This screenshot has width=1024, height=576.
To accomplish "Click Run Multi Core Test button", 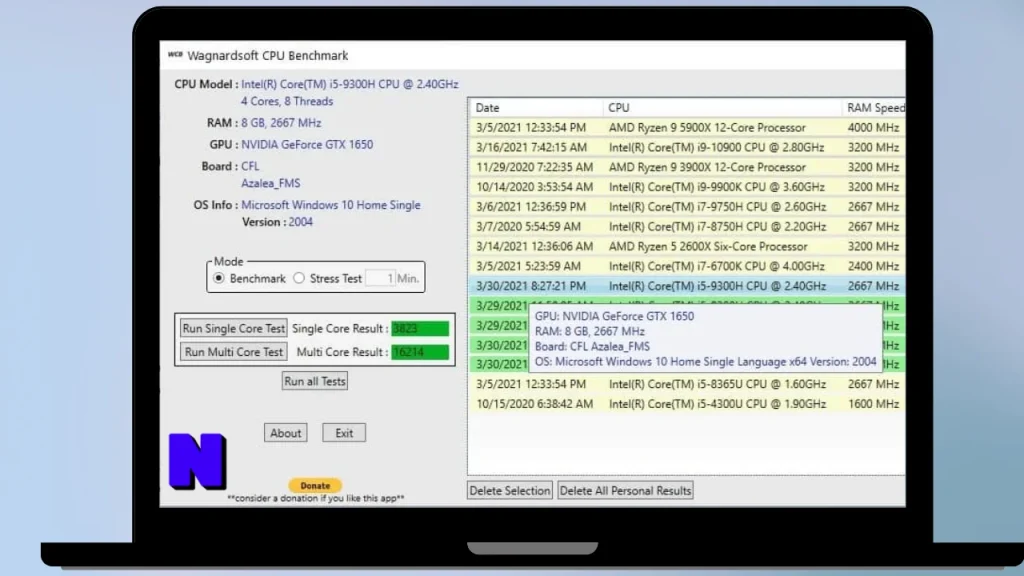I will point(234,352).
